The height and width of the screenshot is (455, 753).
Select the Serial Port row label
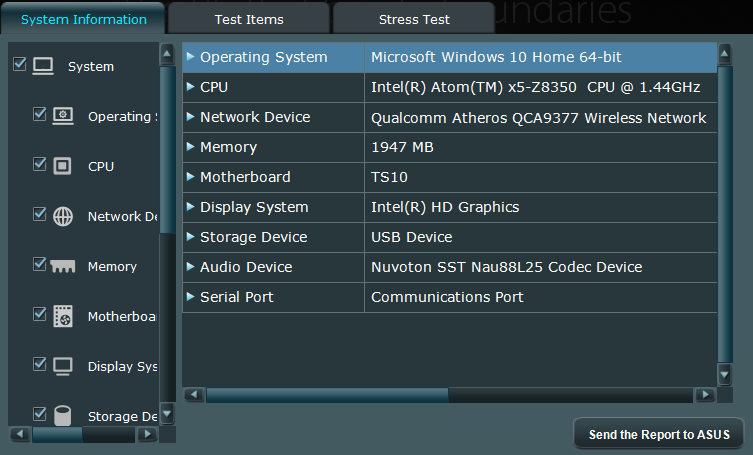click(236, 297)
